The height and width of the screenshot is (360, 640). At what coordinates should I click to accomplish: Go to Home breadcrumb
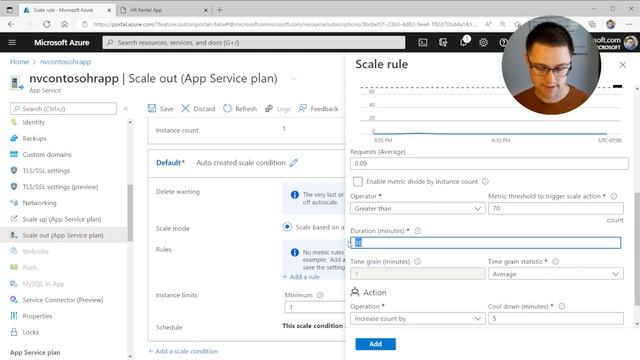coord(19,62)
